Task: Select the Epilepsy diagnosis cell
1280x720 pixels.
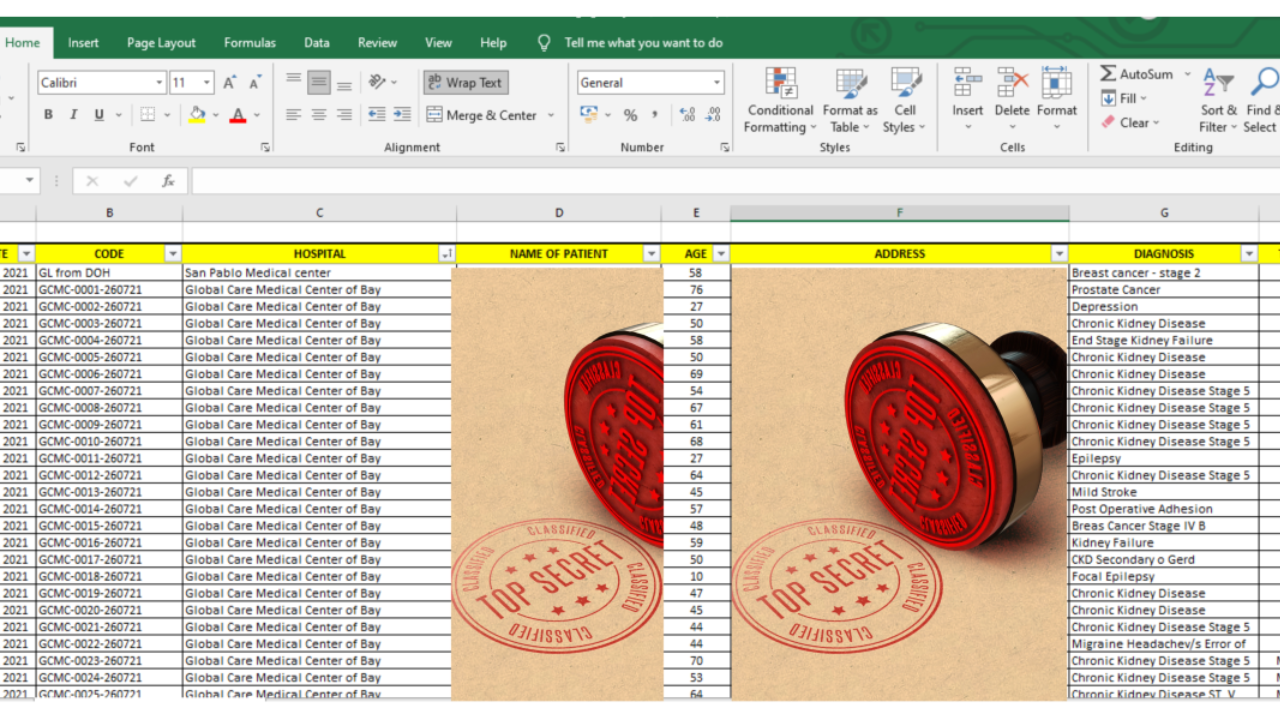Action: coord(1164,458)
